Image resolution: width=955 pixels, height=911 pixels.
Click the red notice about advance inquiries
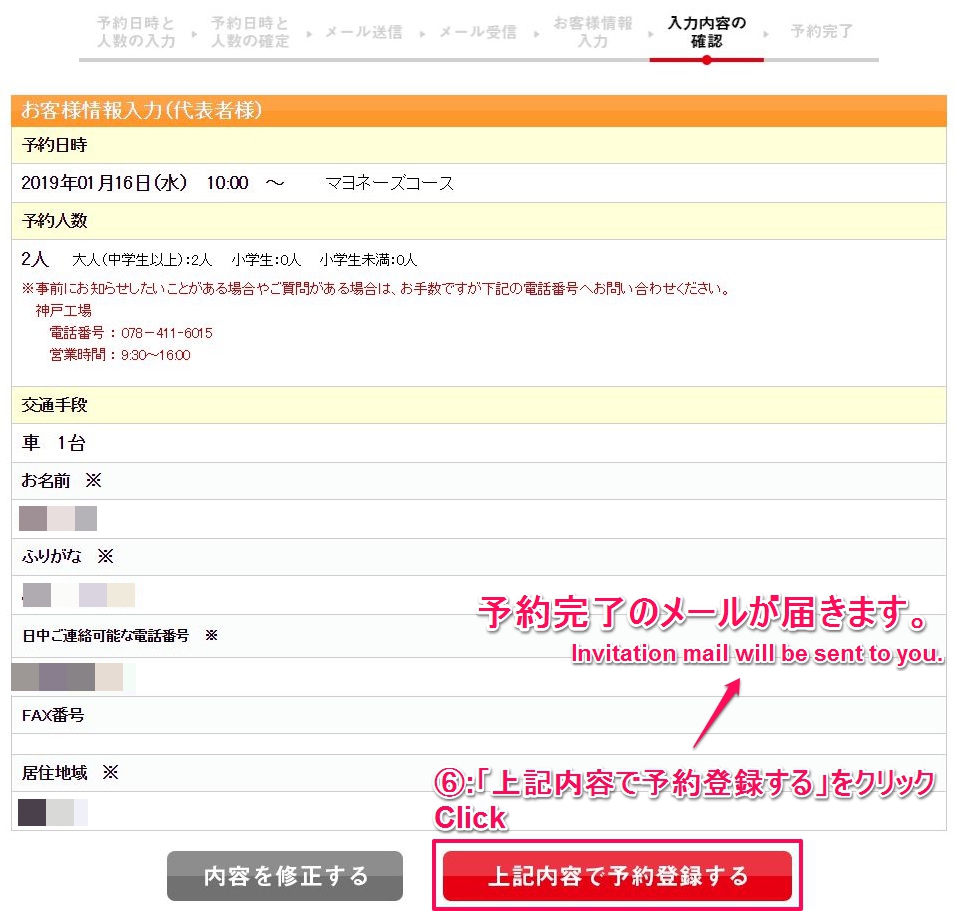coord(376,289)
